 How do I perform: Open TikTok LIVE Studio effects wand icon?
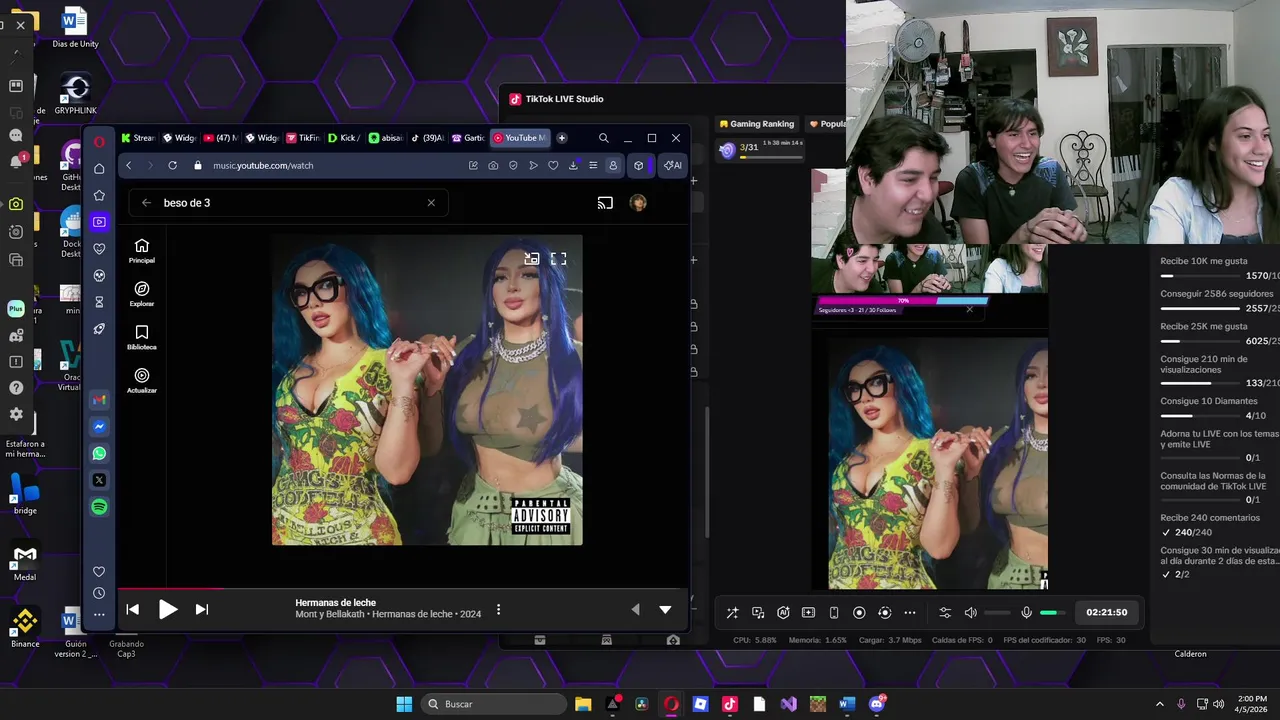point(732,612)
